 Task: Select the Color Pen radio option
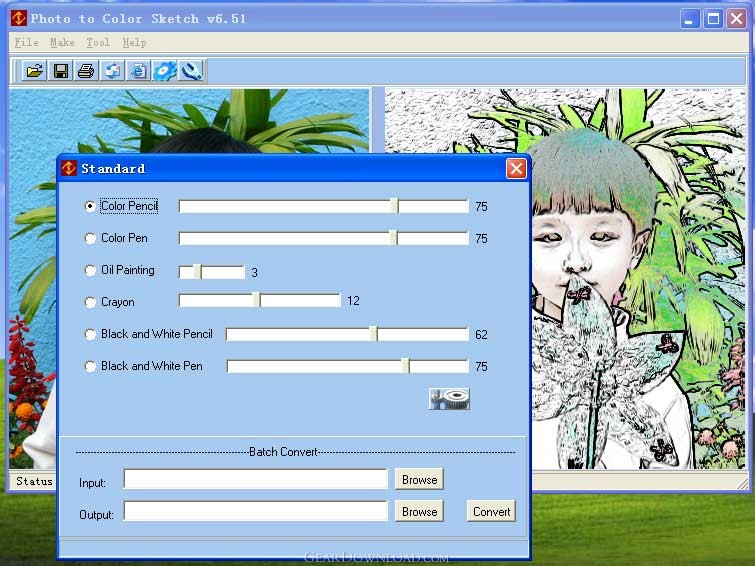pos(91,239)
